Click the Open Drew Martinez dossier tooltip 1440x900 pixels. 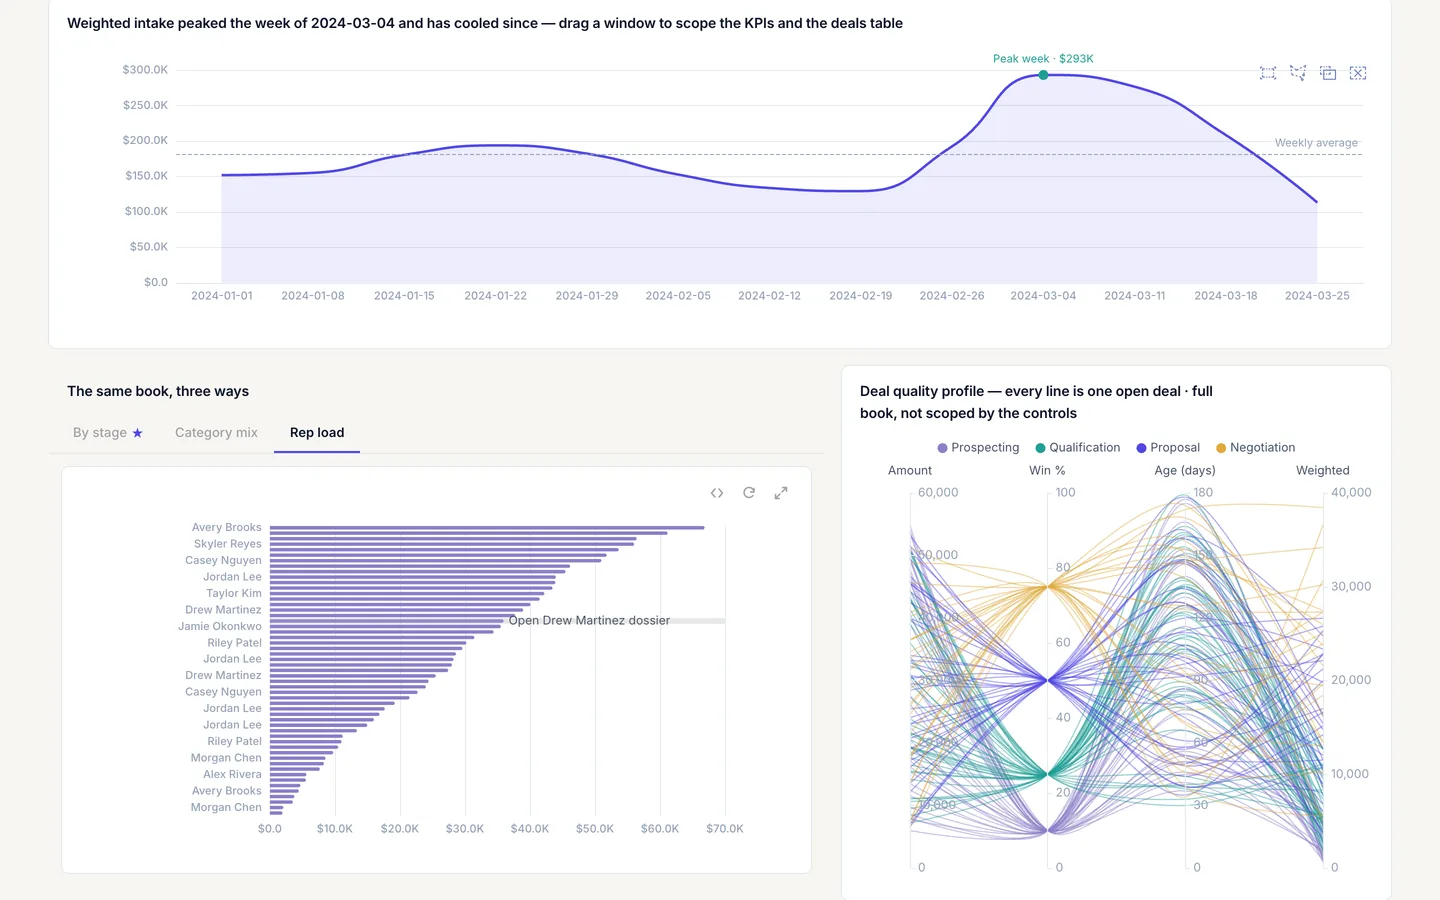[589, 620]
